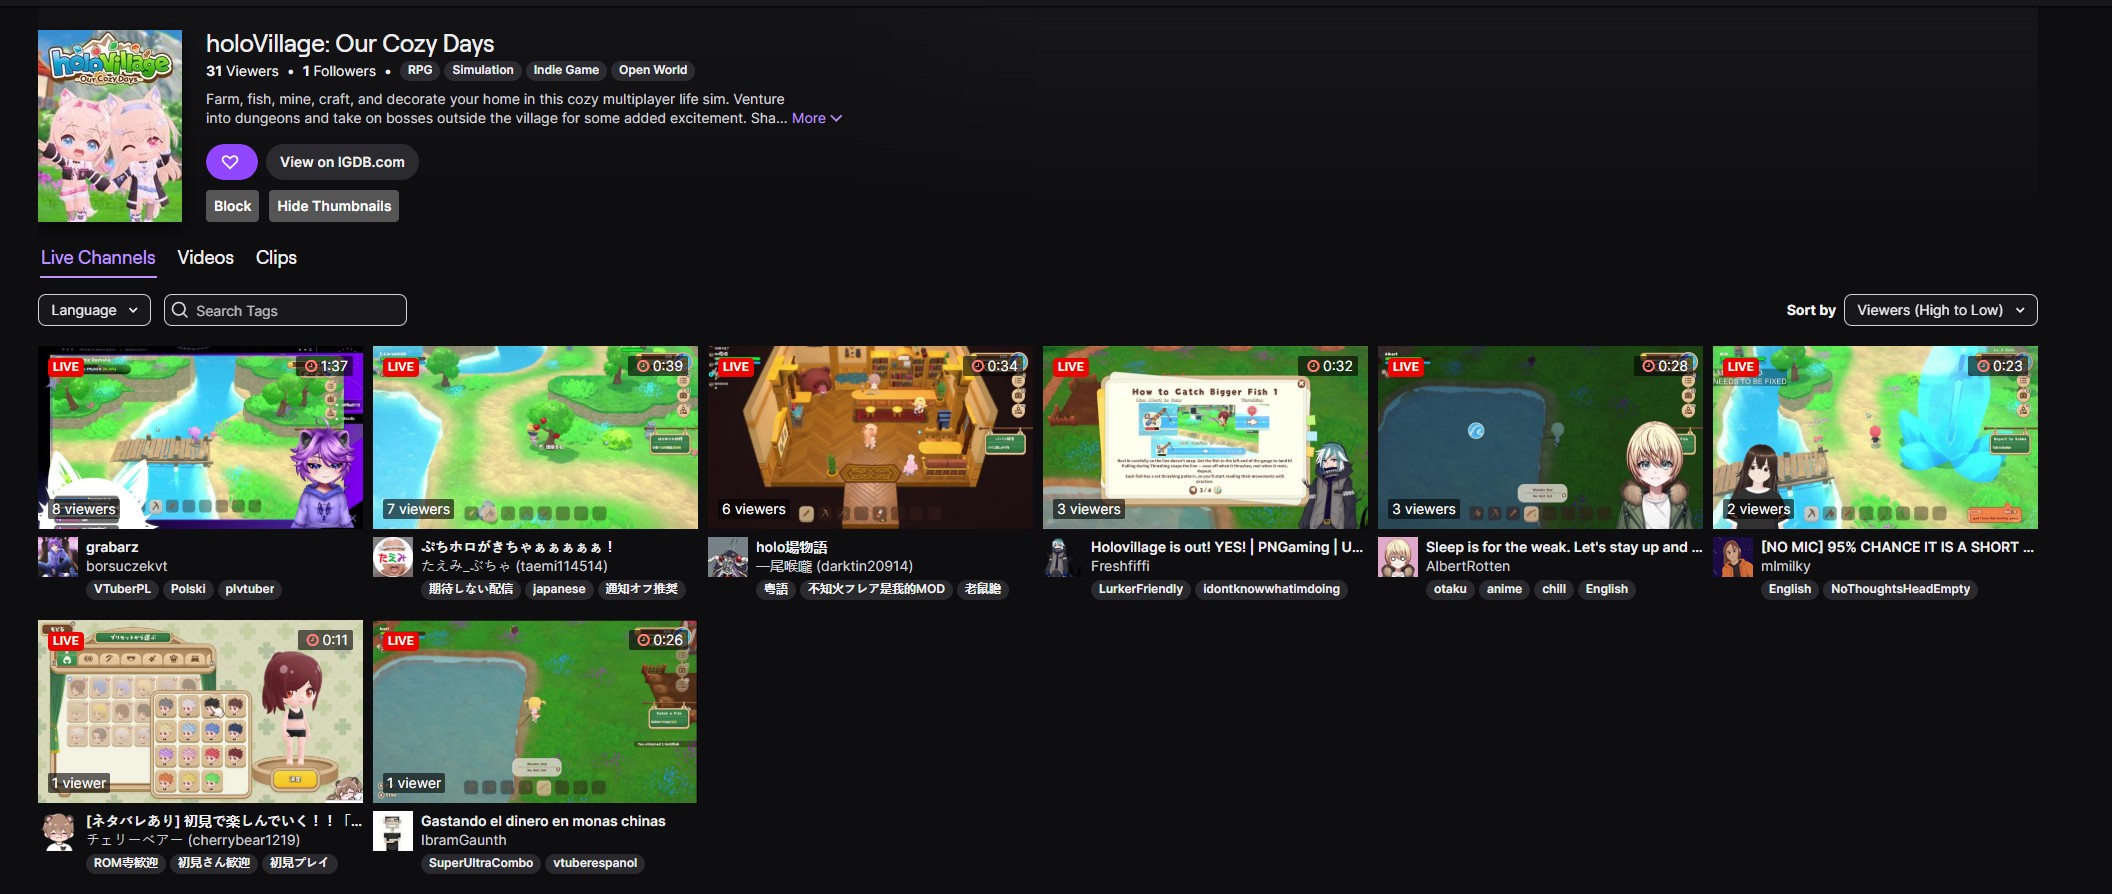Visit Freshfiffi channel name link

(1120, 566)
